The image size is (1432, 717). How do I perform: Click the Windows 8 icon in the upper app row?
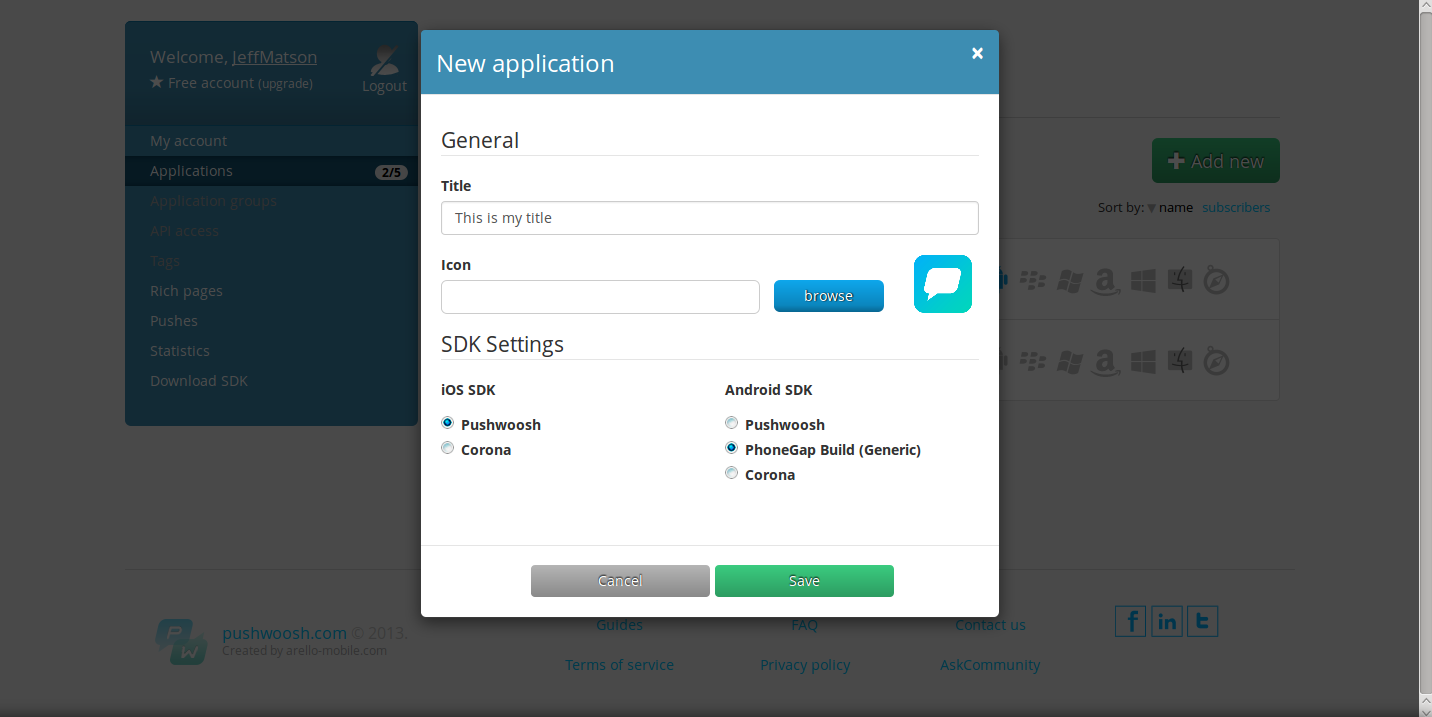[1143, 281]
